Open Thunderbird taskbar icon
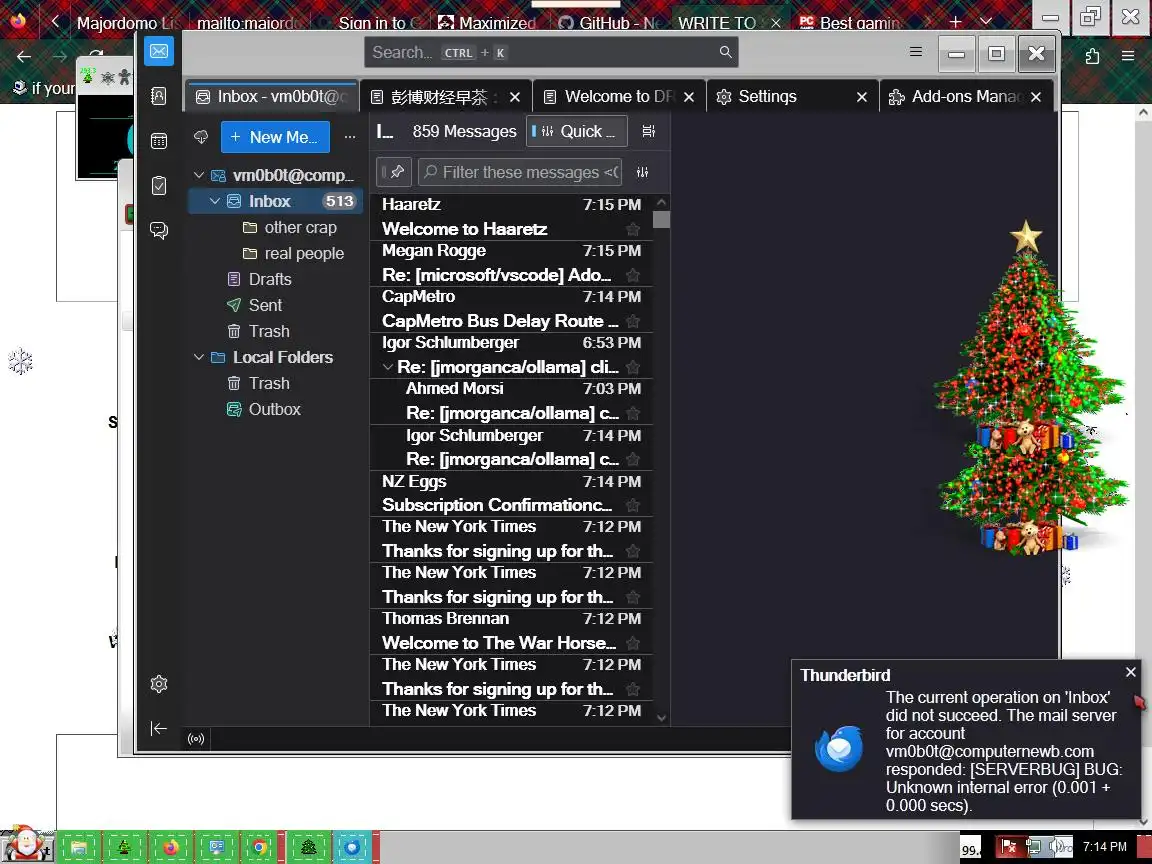Image resolution: width=1152 pixels, height=864 pixels. tap(353, 848)
